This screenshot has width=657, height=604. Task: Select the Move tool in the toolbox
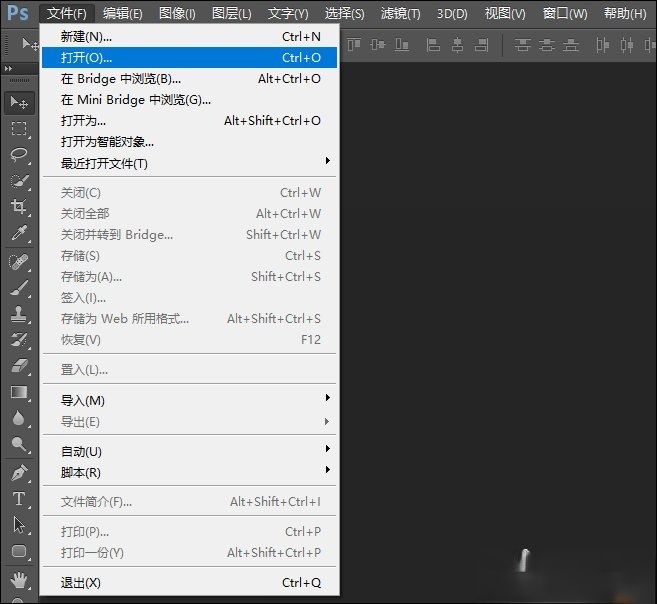coord(19,103)
